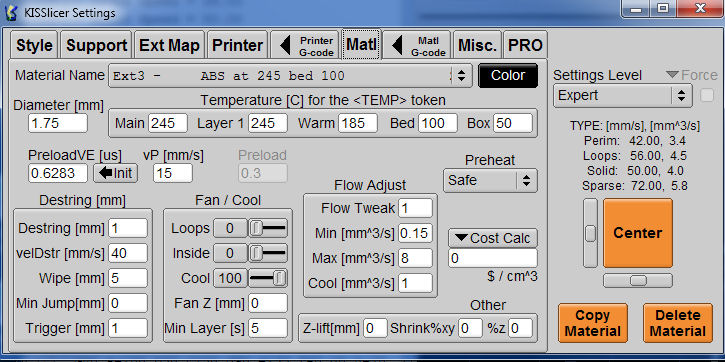Click the Copy Material button
Screen dimensions: 725x362
click(592, 323)
